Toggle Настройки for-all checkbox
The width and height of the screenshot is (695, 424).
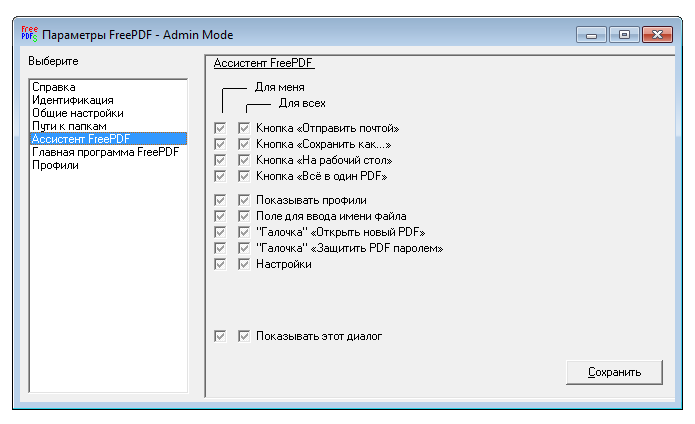coord(243,264)
